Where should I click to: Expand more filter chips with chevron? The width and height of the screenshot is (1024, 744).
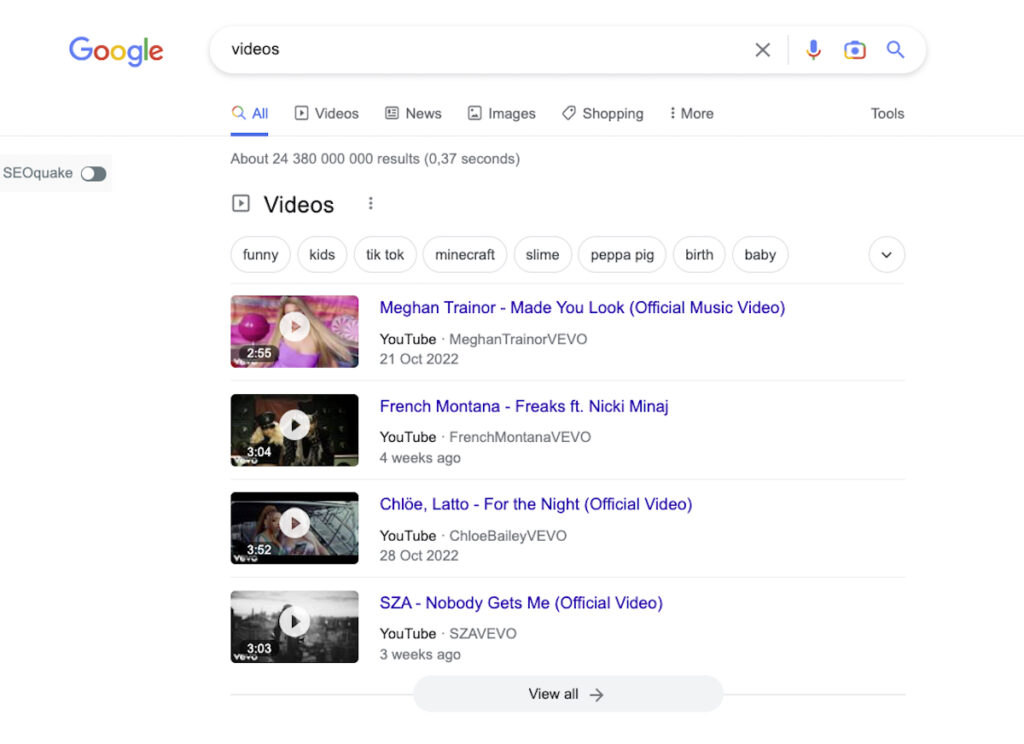(x=886, y=255)
